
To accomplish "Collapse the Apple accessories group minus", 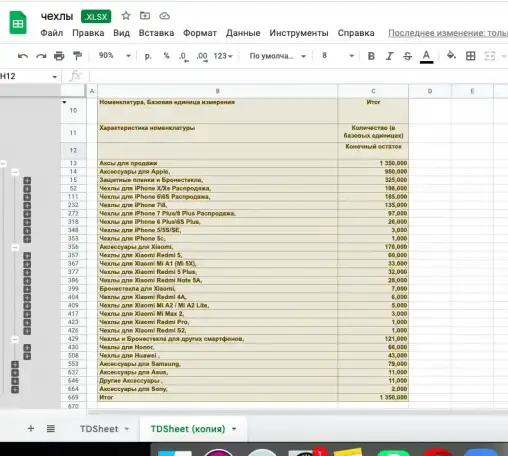I will [x=15, y=172].
